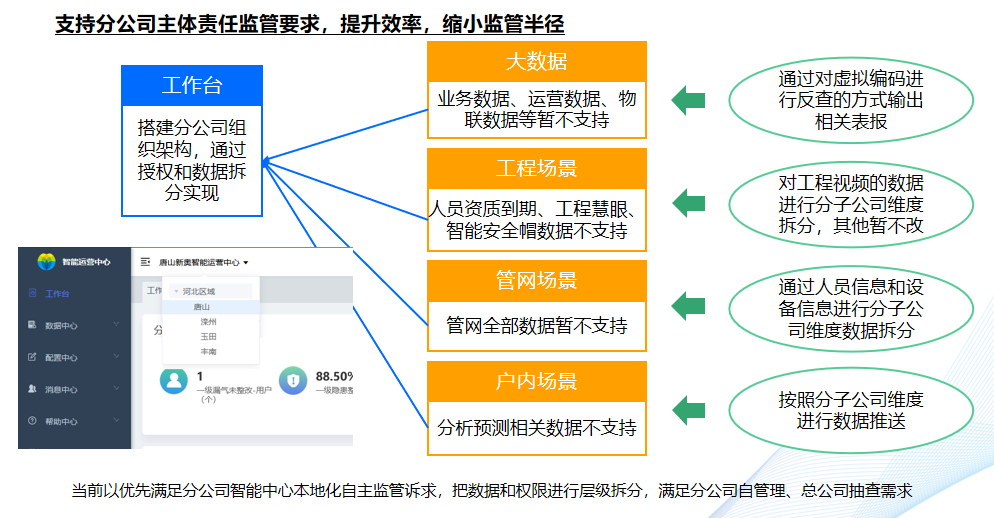Click the shield icon beside 88.50%
Viewport: 994px width, 518px height.
(292, 380)
